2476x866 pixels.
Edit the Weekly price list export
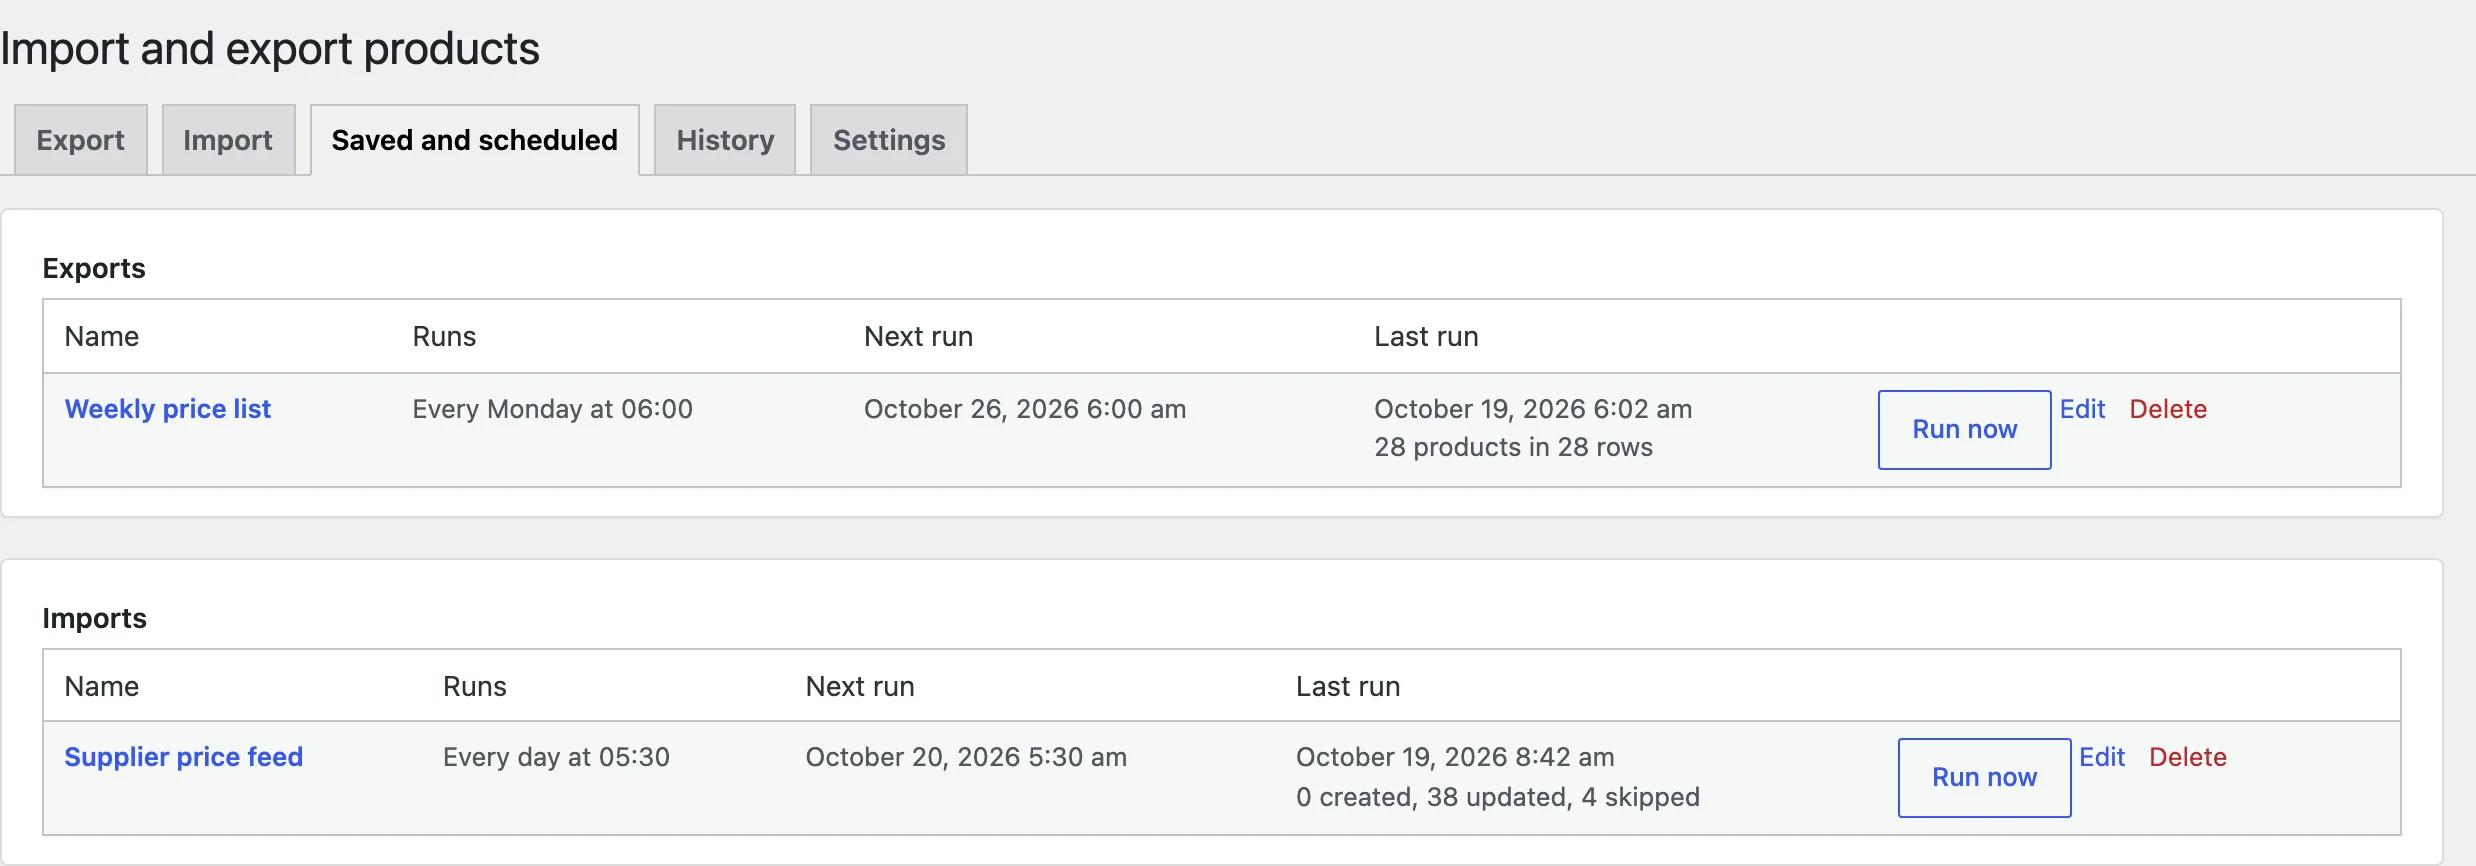click(2082, 409)
